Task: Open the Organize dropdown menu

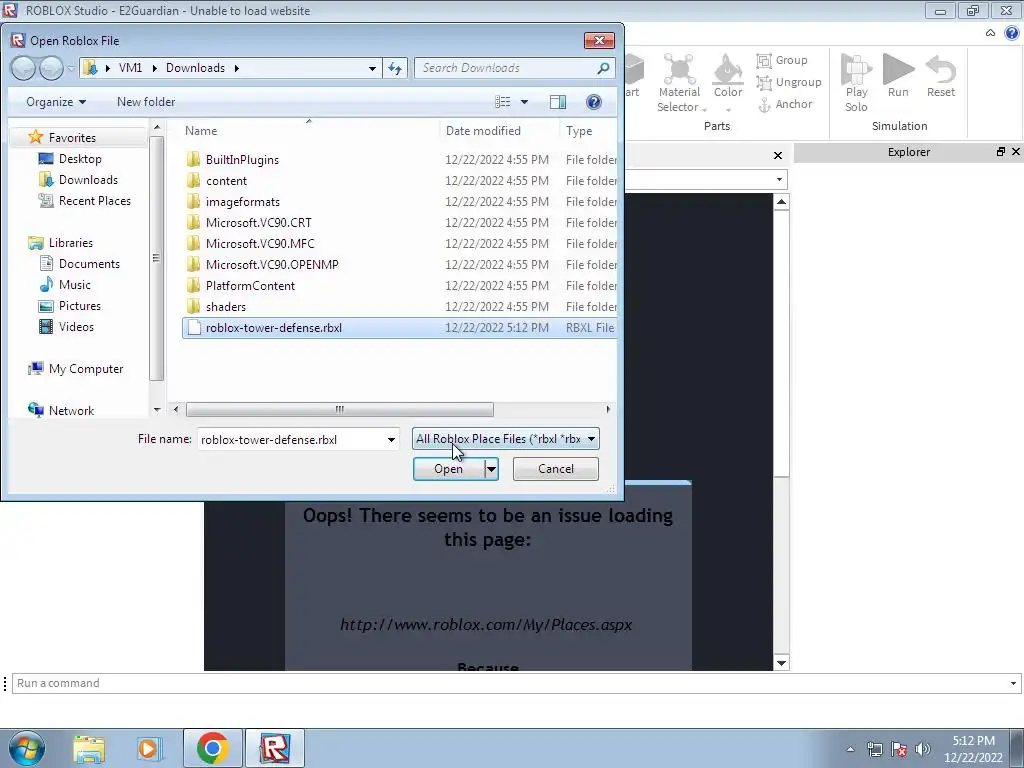Action: pos(56,102)
